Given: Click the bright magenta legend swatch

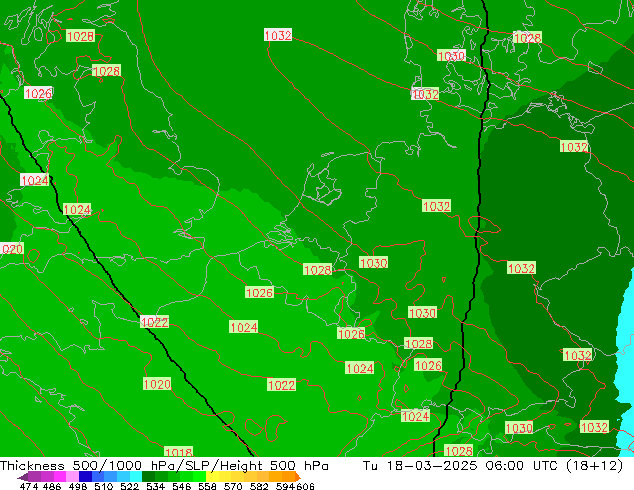Looking at the screenshot, I should [x=60, y=476].
